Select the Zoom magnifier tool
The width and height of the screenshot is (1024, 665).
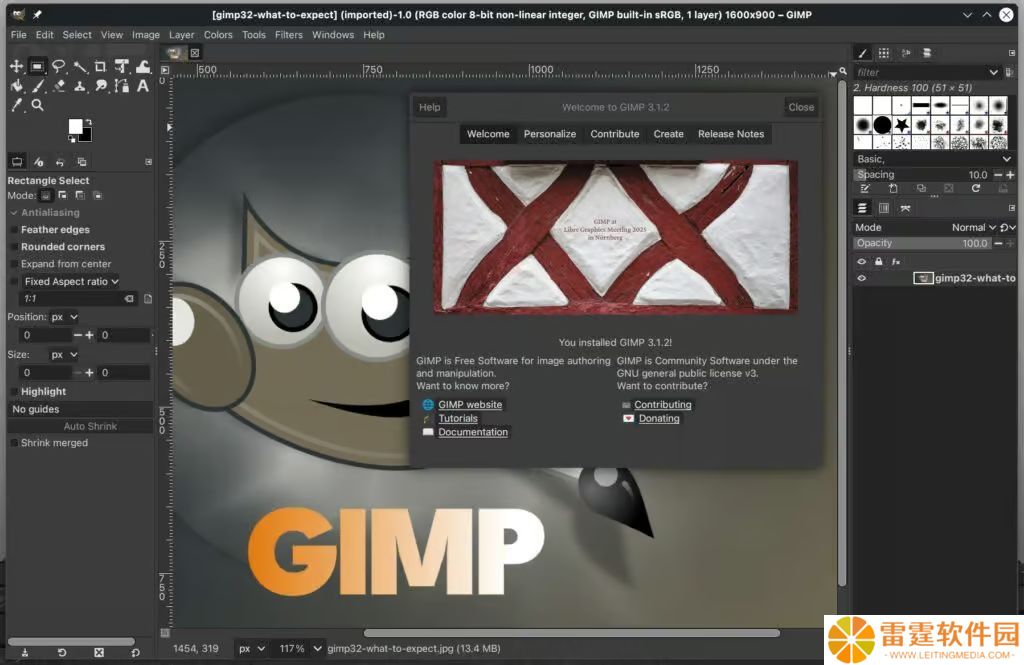[37, 105]
